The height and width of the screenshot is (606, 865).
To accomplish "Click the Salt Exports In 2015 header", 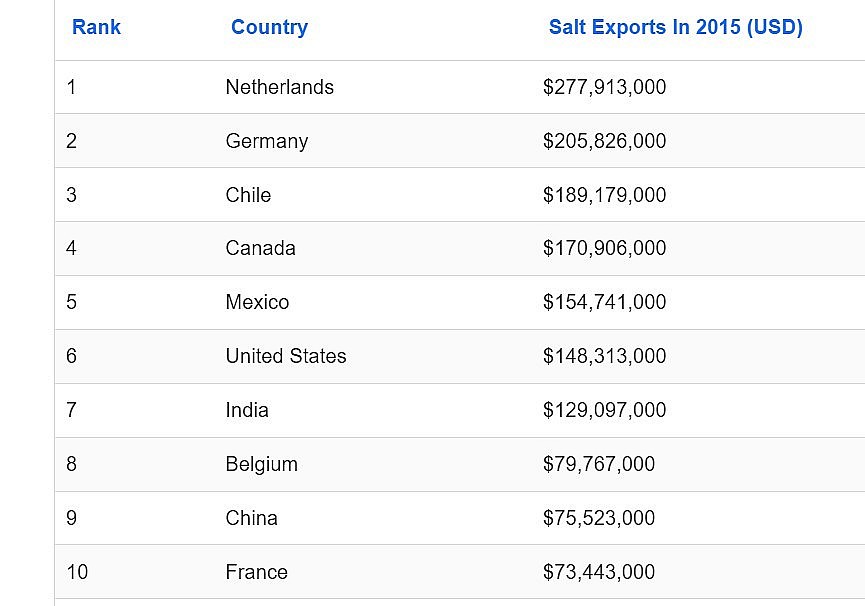I will tap(675, 28).
